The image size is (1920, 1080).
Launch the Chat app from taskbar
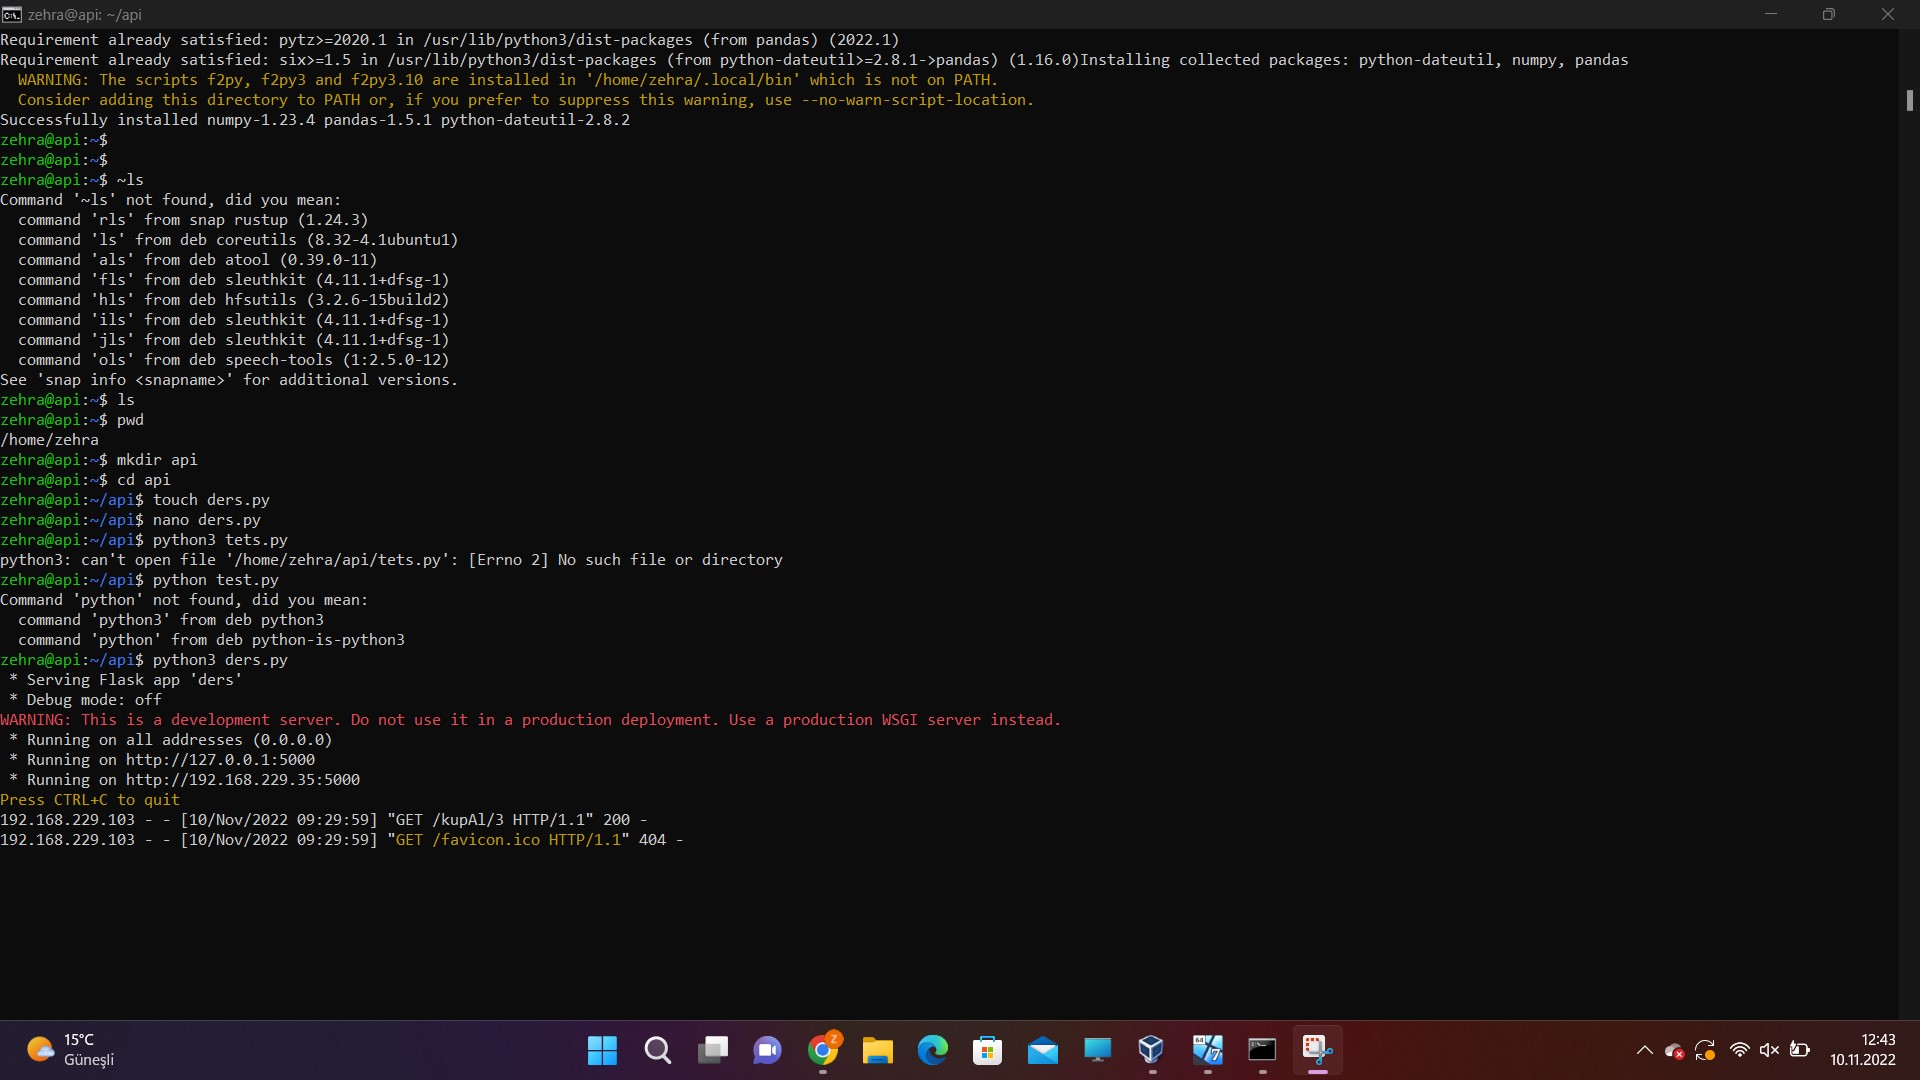[767, 1050]
